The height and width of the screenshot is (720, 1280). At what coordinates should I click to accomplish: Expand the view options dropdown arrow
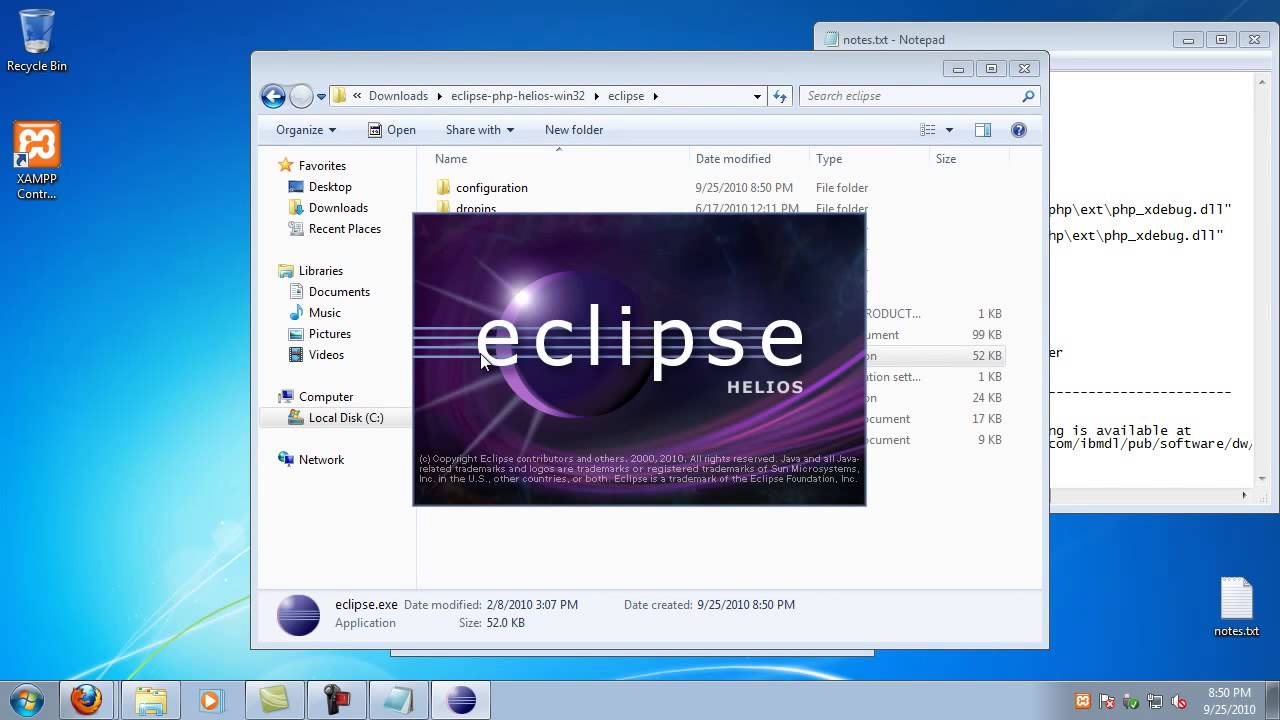[949, 130]
